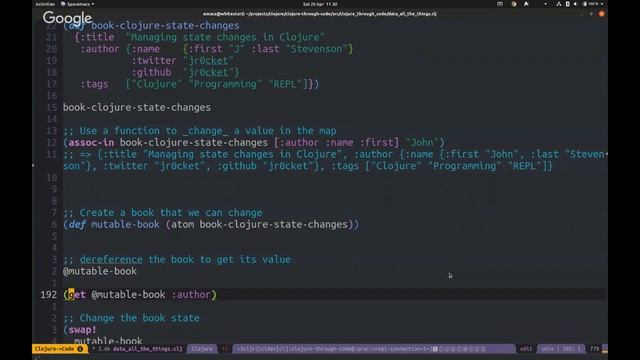Click the leftmost tray icon beside the orange circle
This screenshot has height=360, width=640.
pos(500,4)
